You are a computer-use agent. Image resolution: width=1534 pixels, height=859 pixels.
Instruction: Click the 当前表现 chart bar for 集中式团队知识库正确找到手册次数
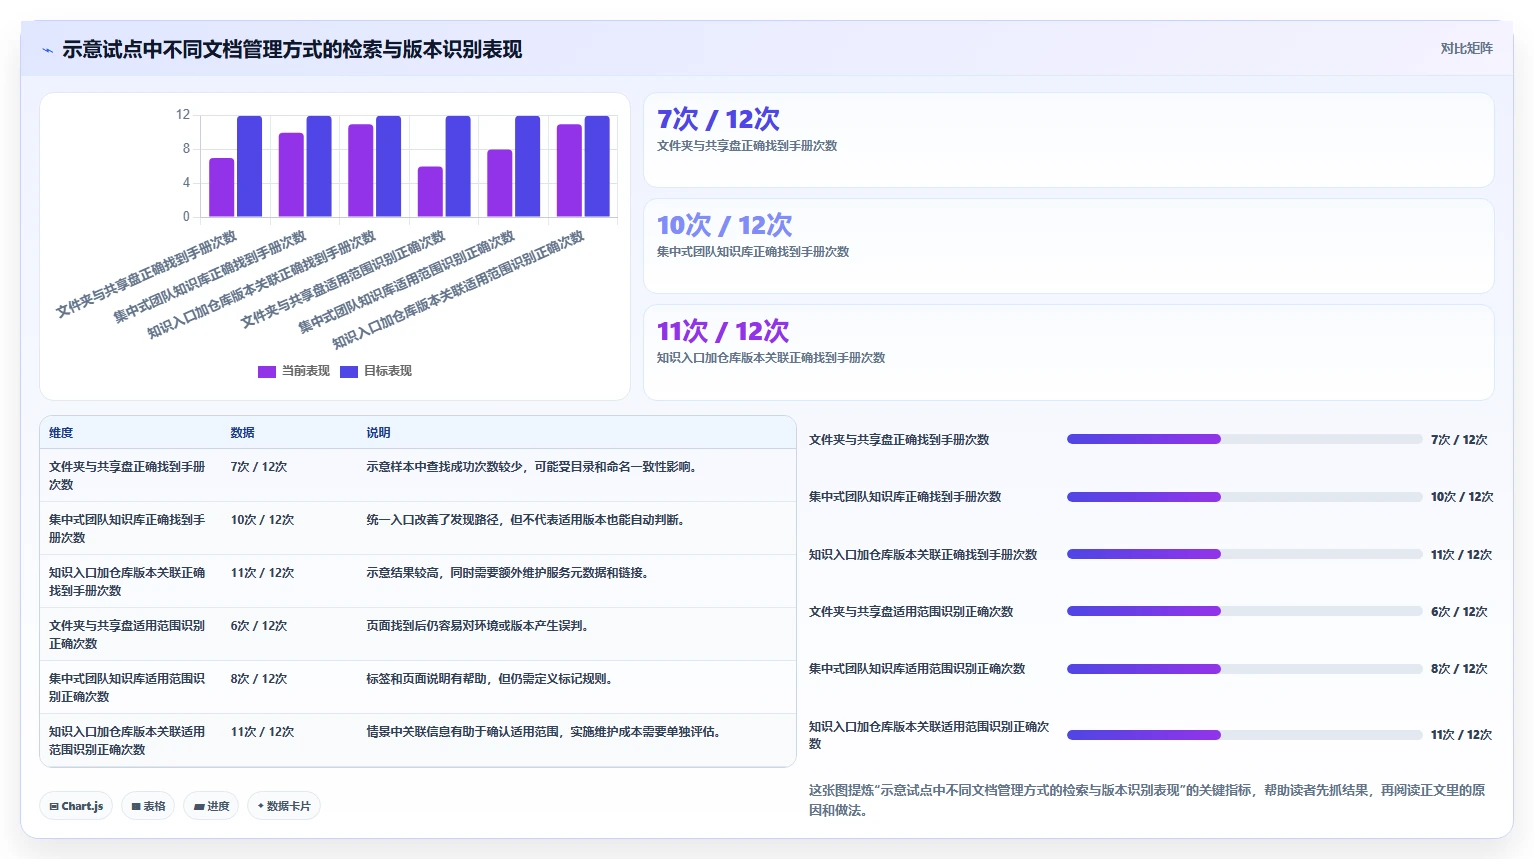(x=291, y=175)
